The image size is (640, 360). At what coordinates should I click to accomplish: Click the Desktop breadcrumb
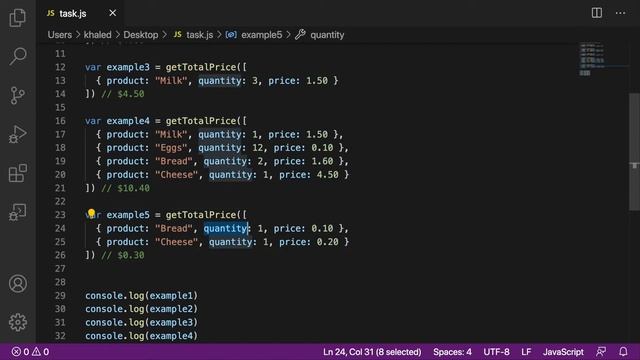141,35
